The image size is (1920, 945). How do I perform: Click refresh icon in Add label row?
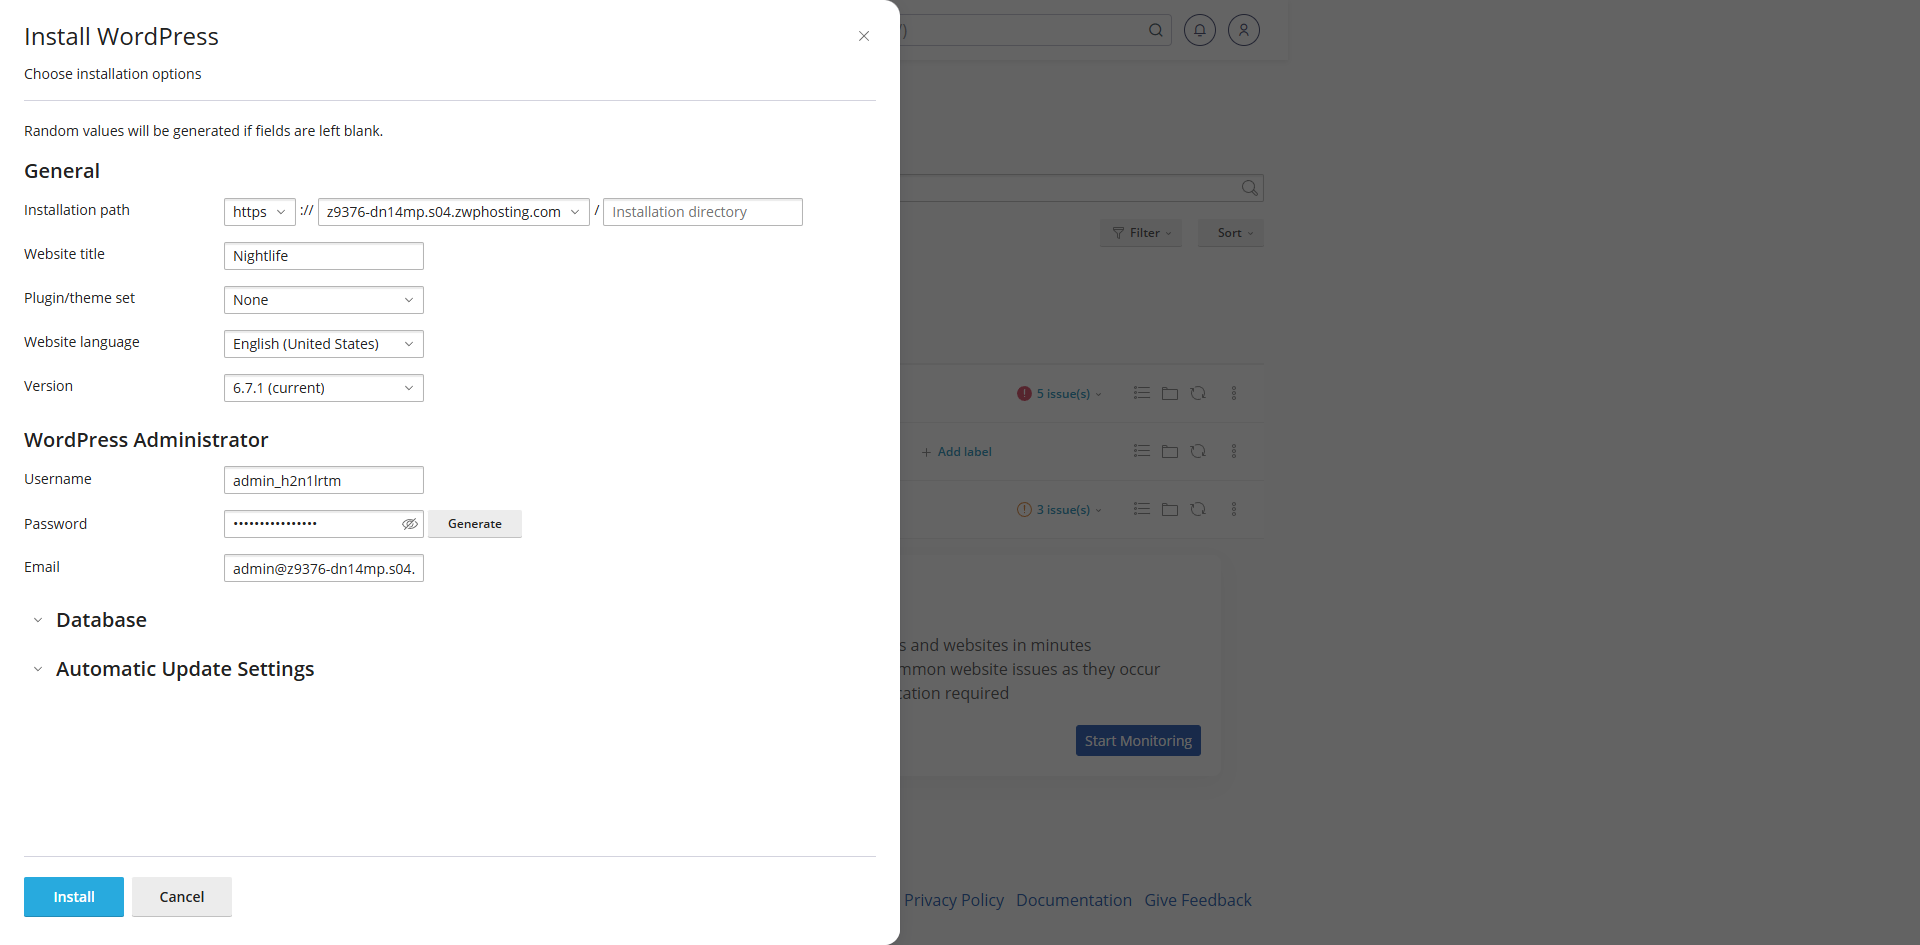click(1198, 451)
